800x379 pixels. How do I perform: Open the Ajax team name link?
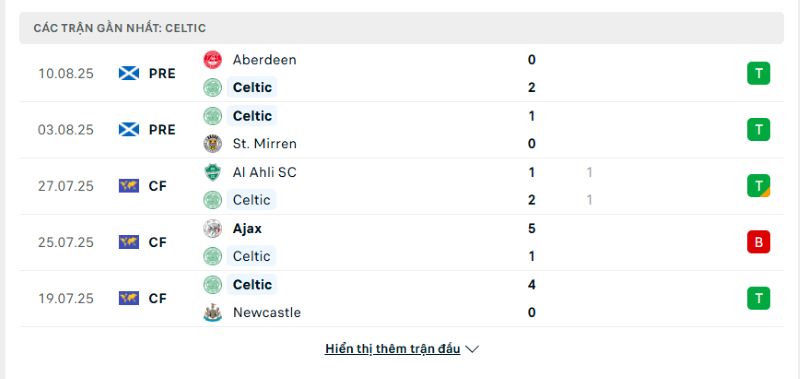tap(247, 229)
